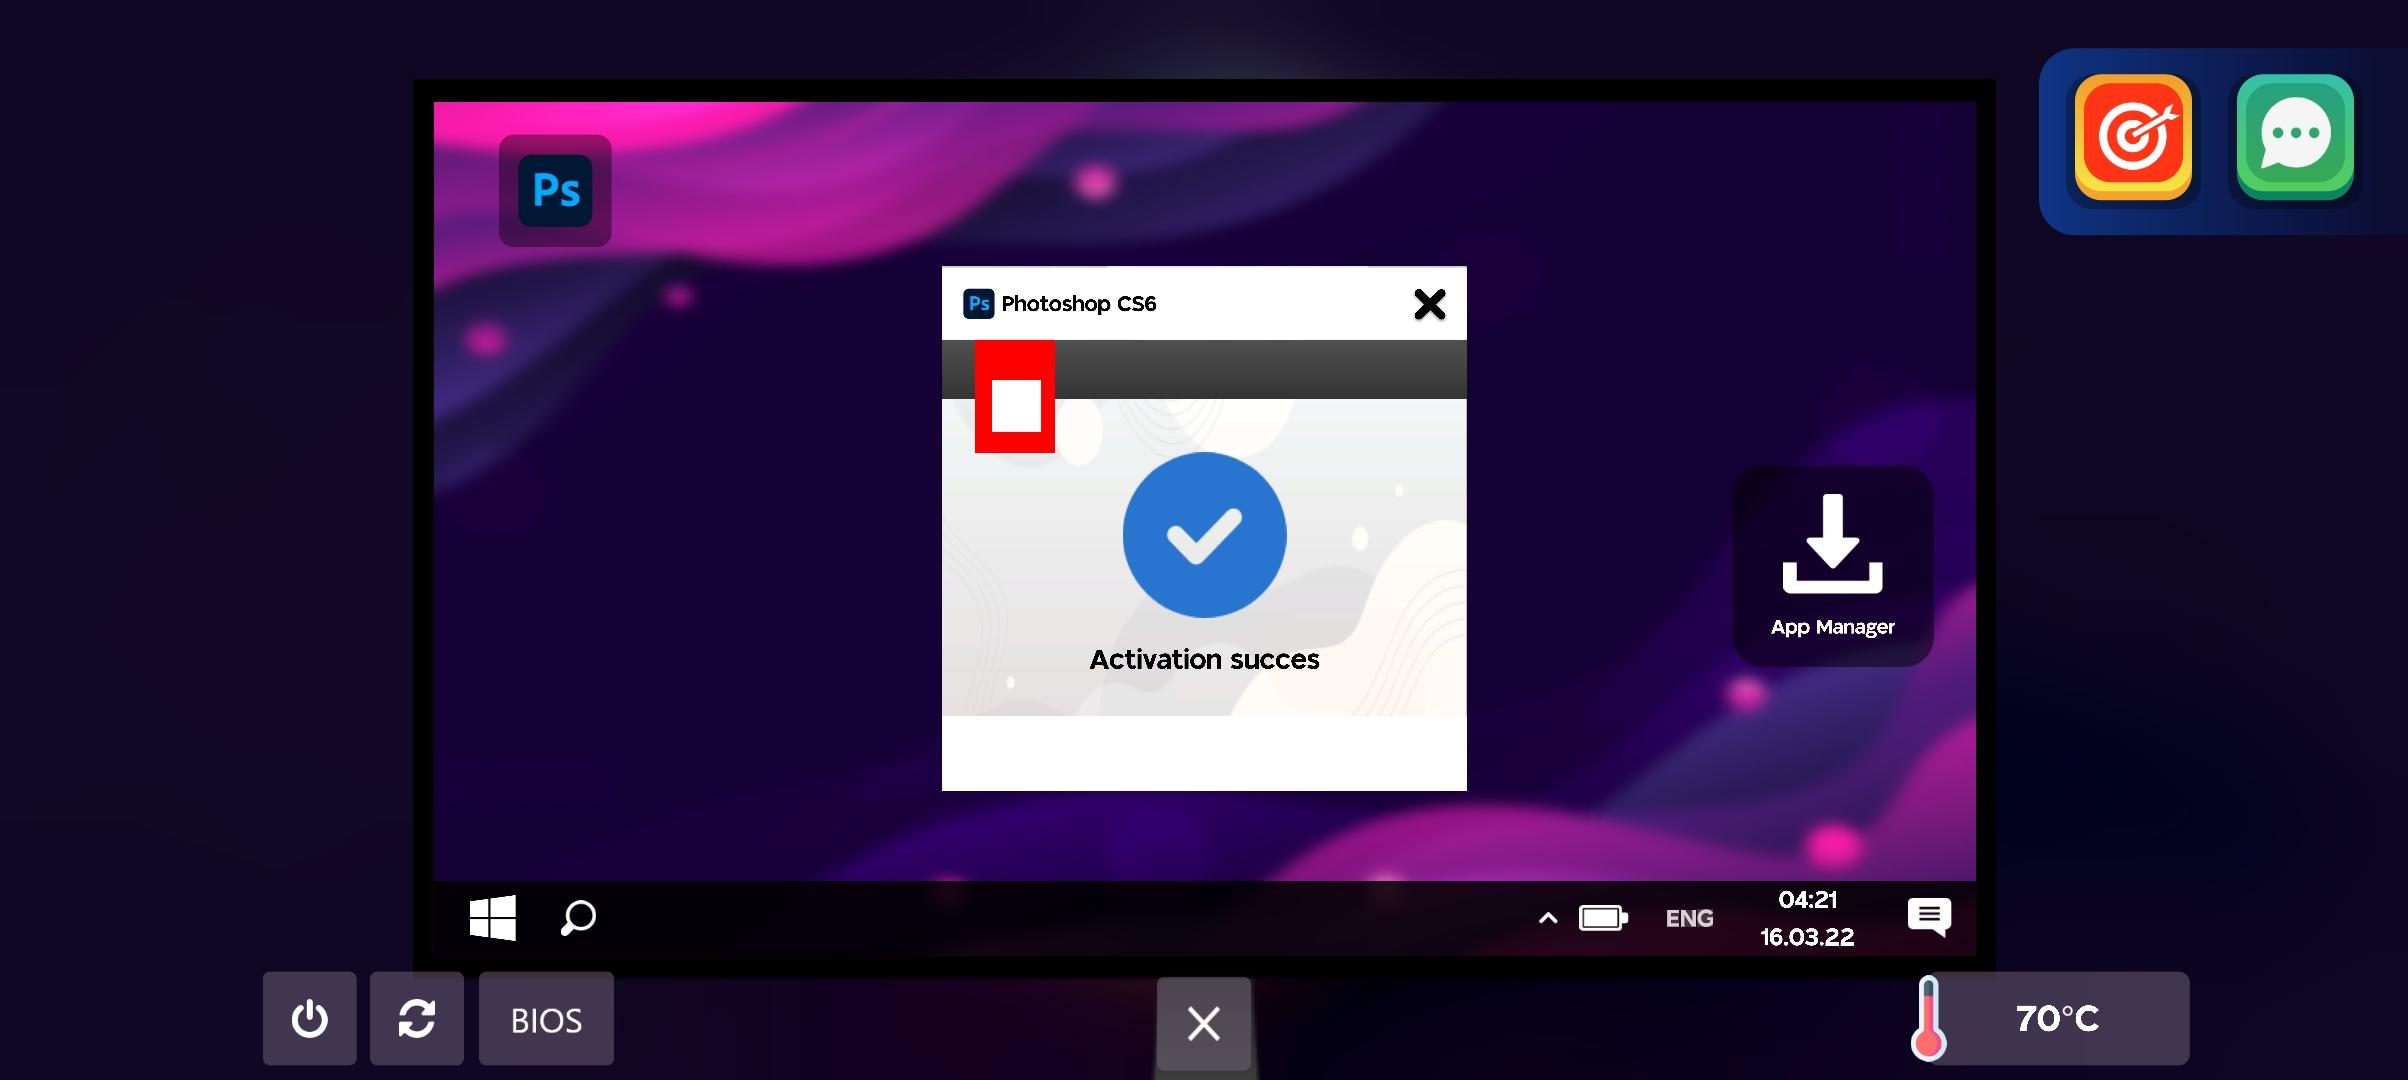This screenshot has width=2408, height=1080.
Task: Click the battery status icon
Action: [1602, 918]
